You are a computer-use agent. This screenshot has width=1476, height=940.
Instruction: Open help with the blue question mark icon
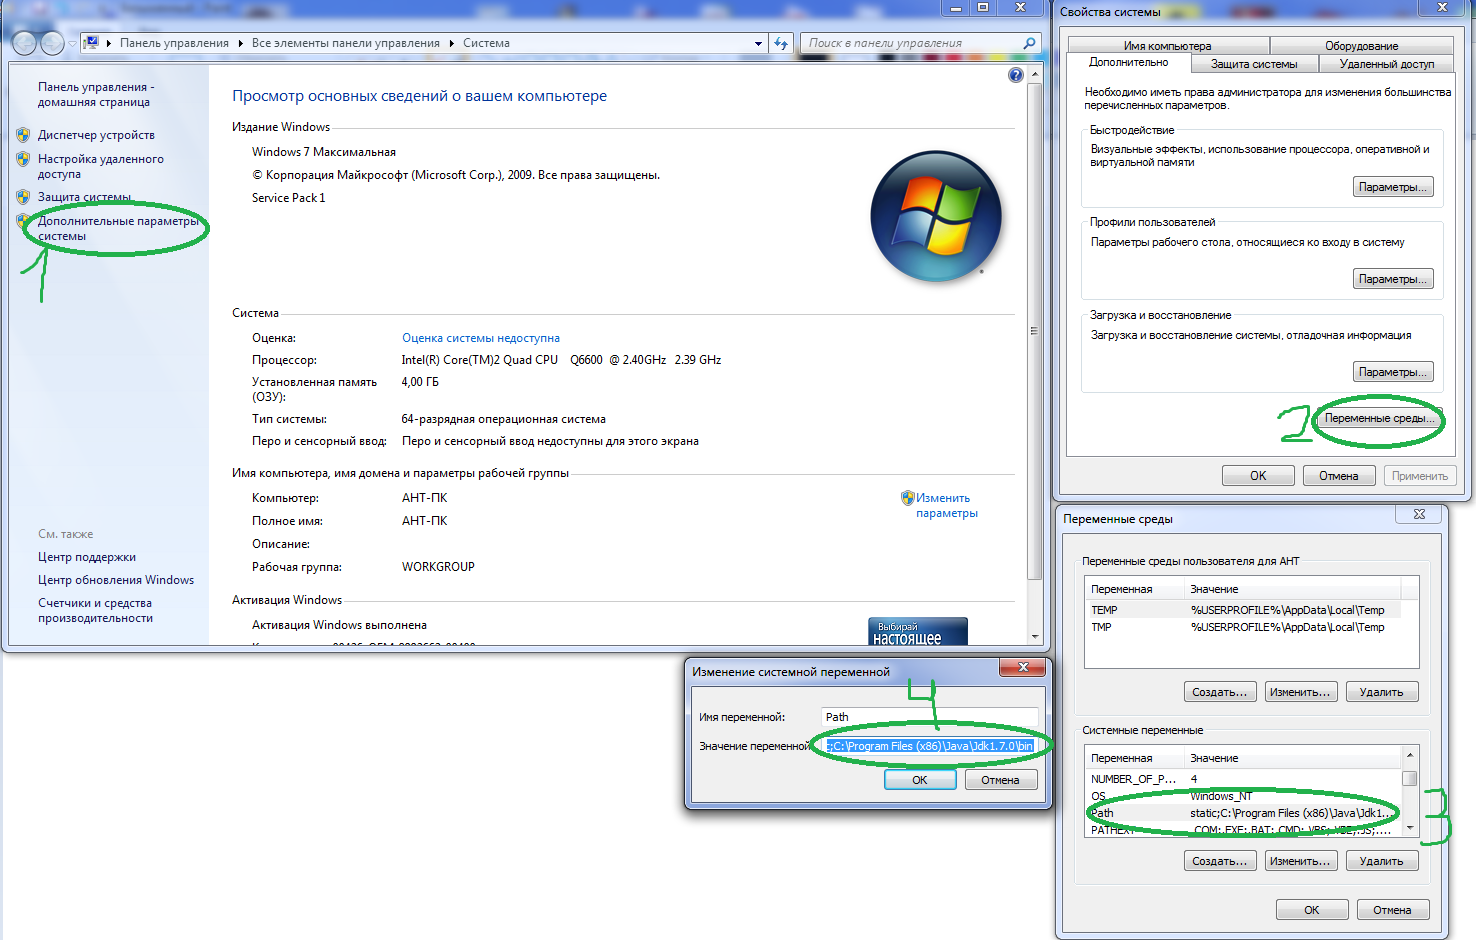(x=1016, y=75)
